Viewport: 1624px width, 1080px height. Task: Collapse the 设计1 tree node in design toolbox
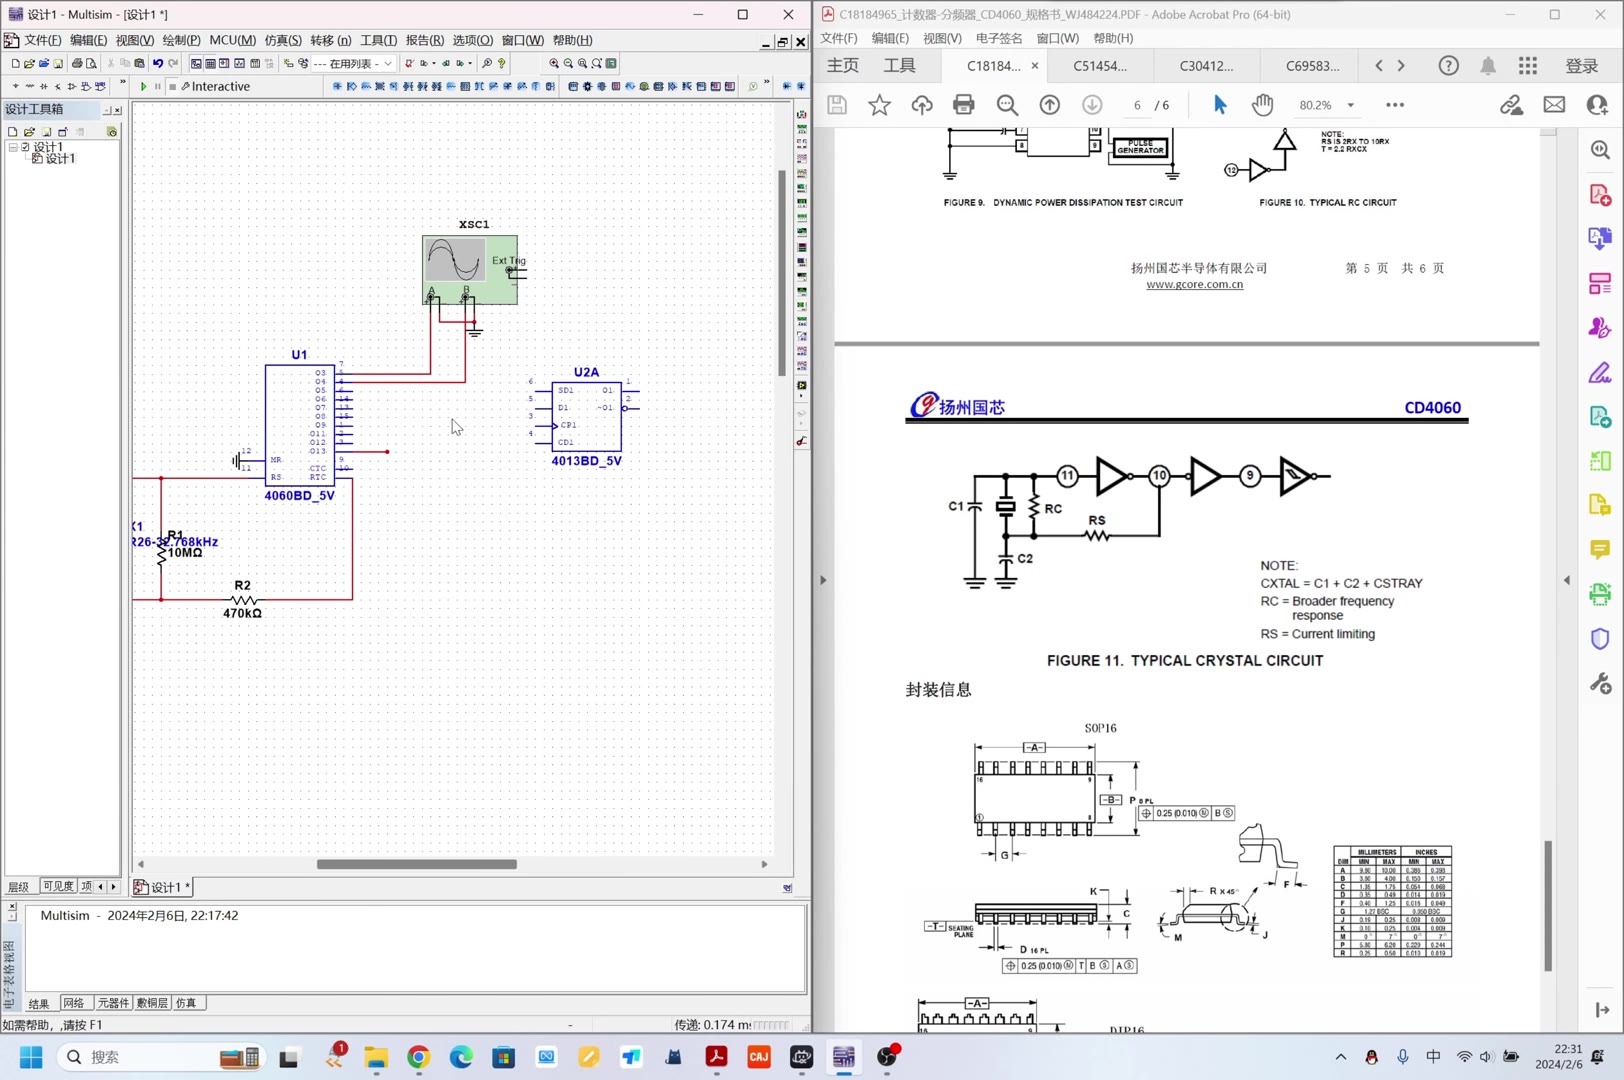pyautogui.click(x=13, y=147)
